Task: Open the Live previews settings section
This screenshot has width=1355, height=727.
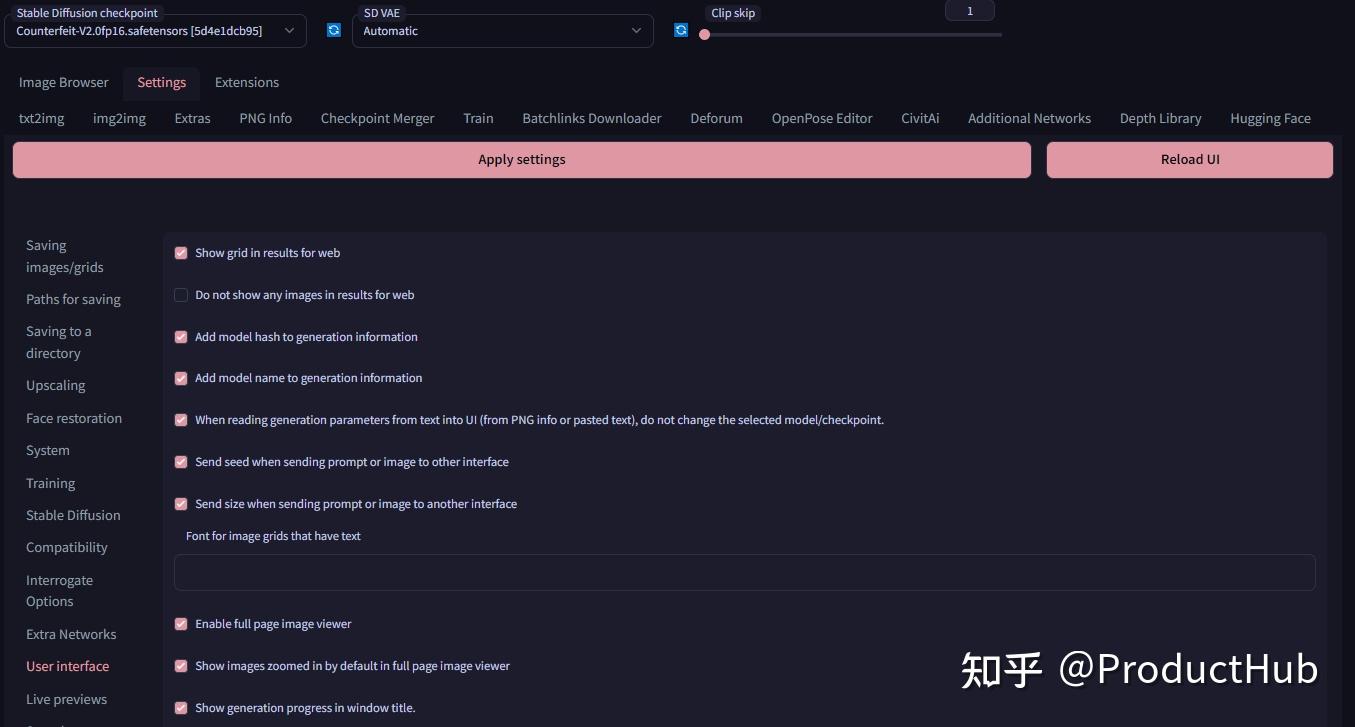Action: click(x=66, y=699)
